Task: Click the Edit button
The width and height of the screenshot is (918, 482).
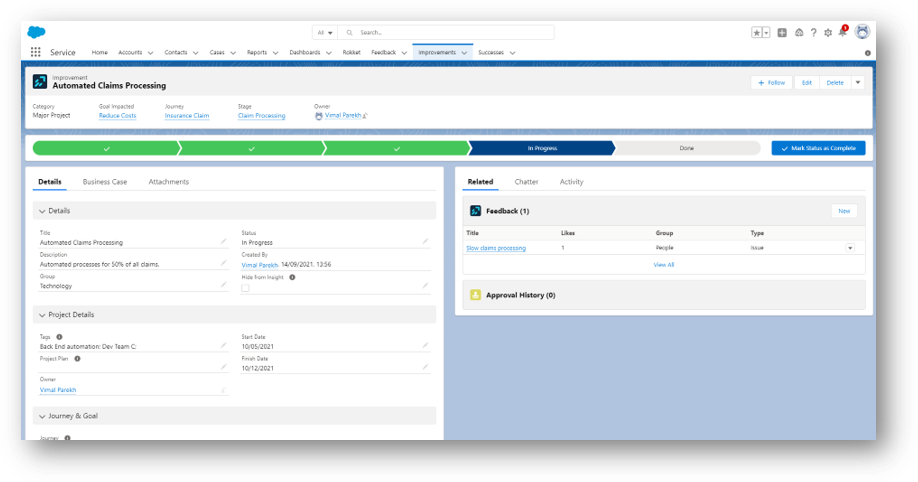Action: pos(807,83)
